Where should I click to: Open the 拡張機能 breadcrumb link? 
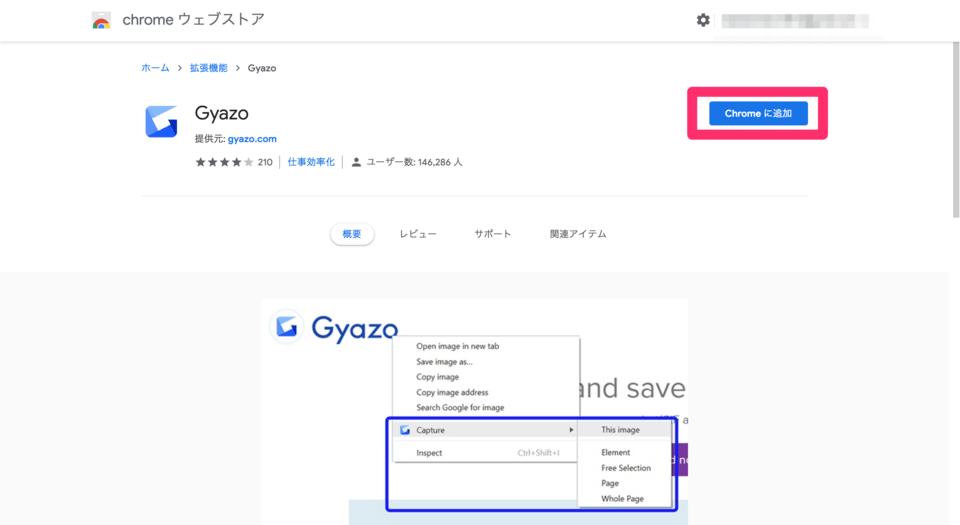pos(209,68)
